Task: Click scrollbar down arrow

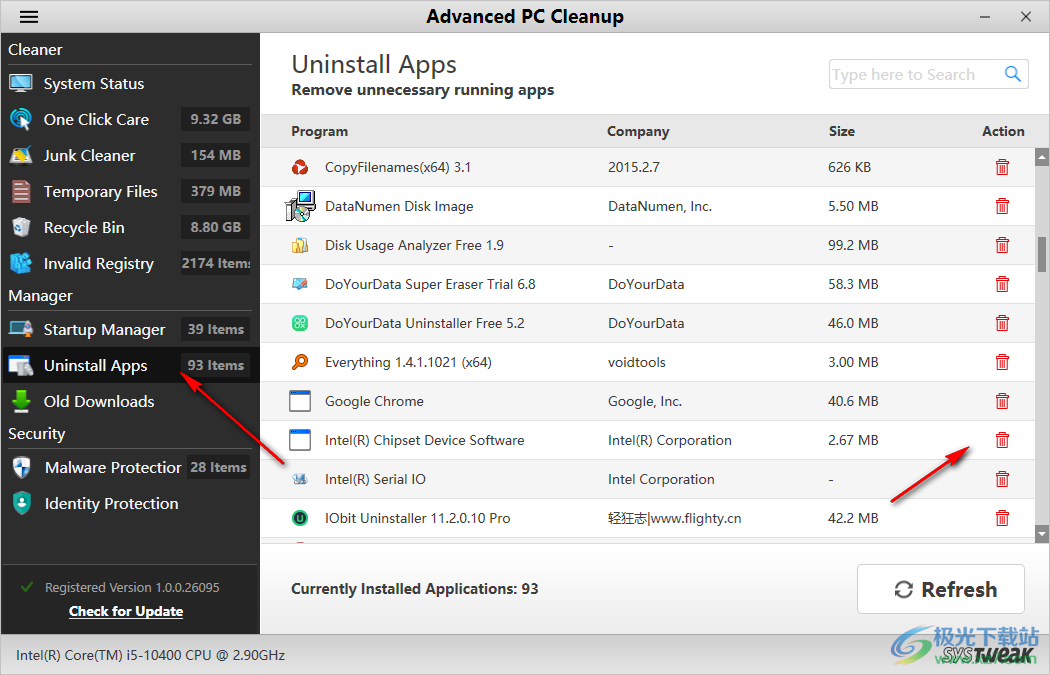Action: [x=1041, y=534]
